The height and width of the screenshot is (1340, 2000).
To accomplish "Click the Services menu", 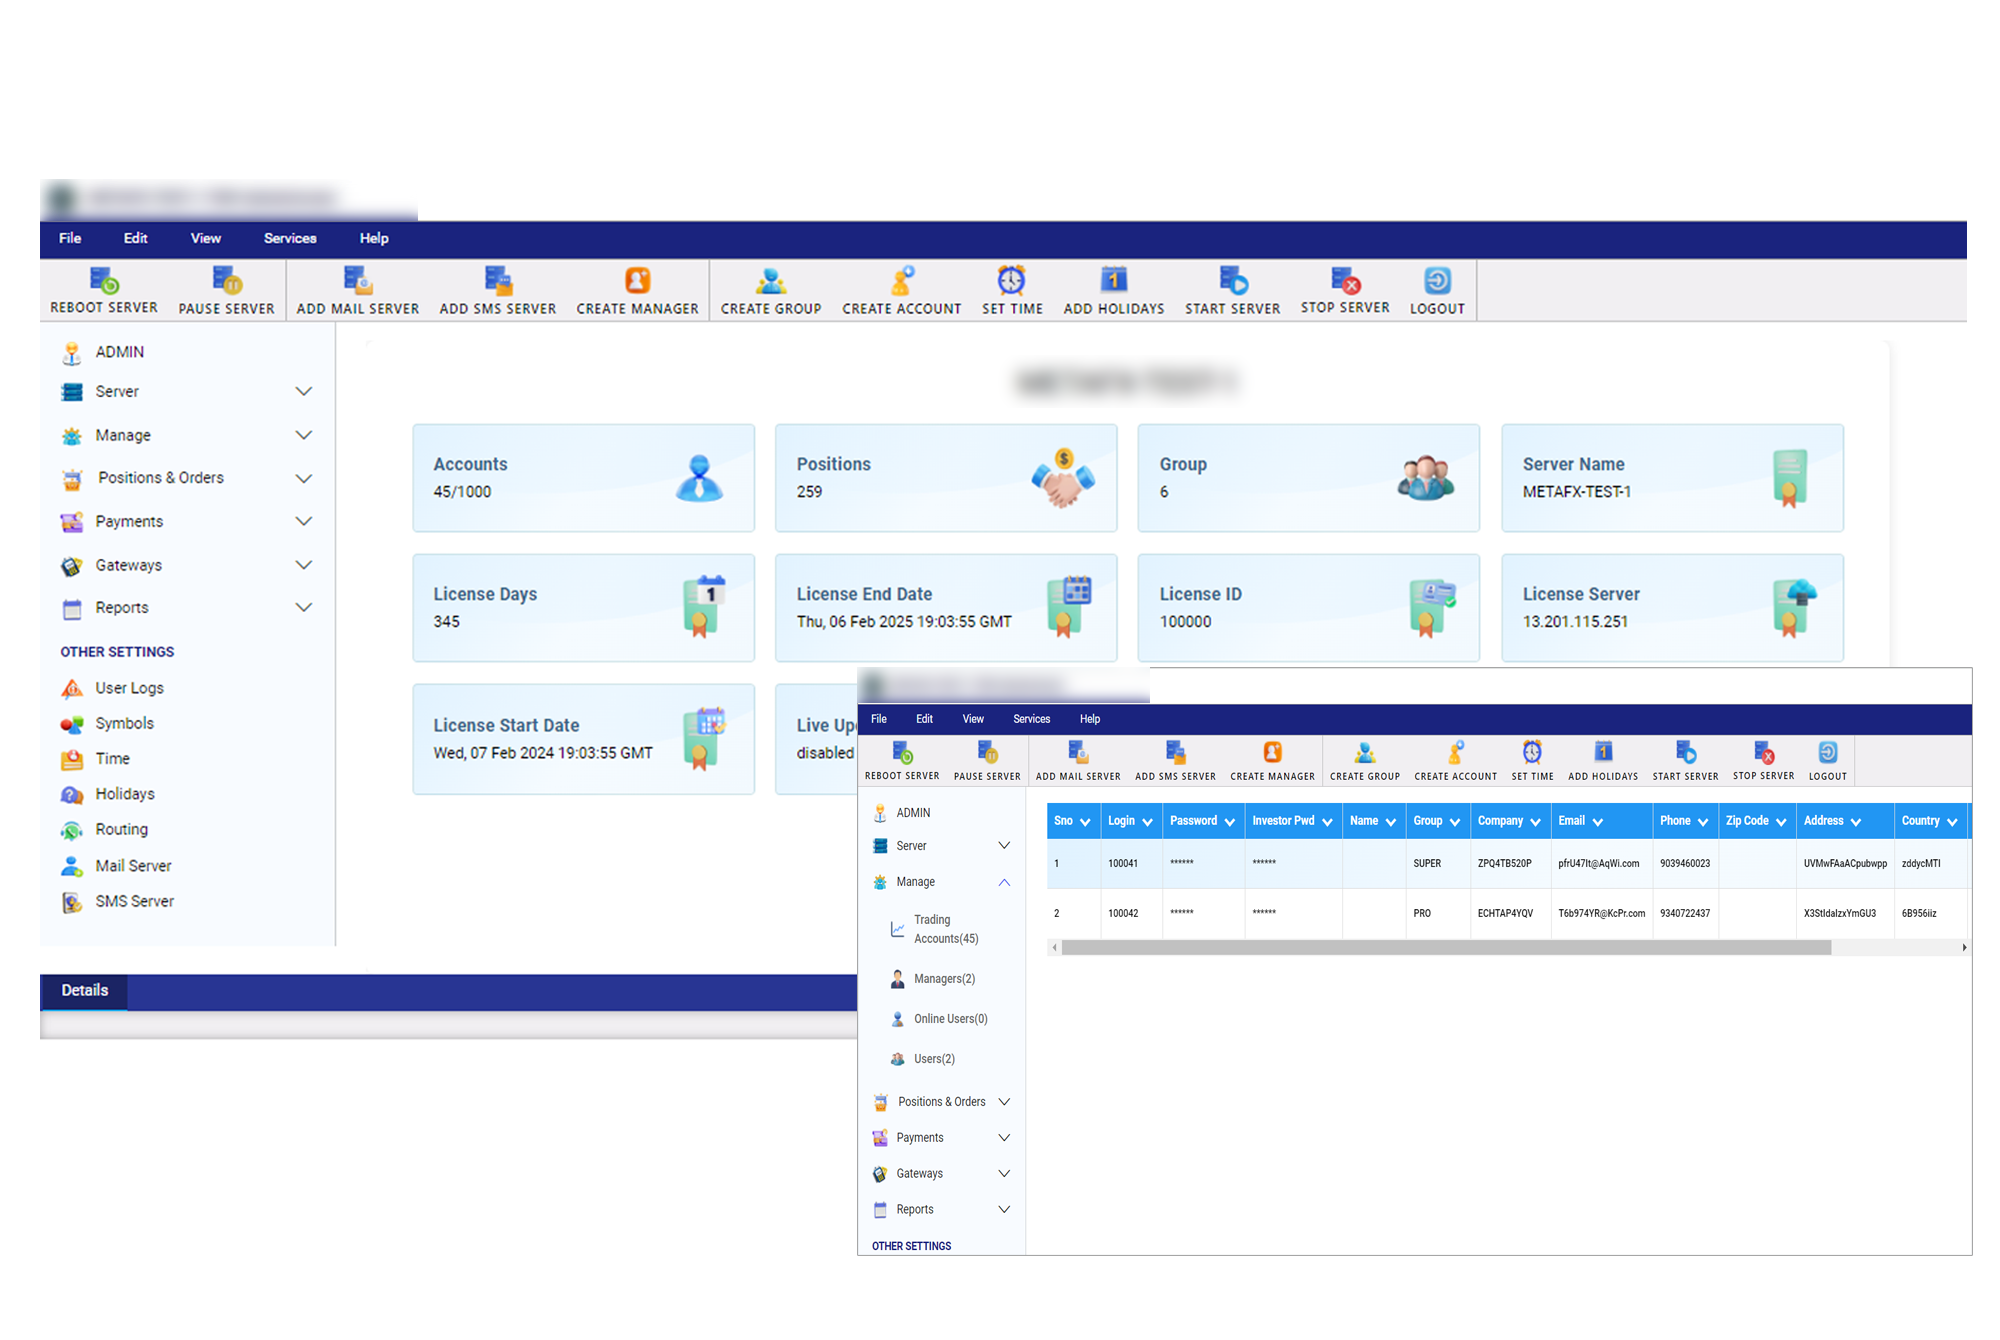I will click(x=289, y=238).
